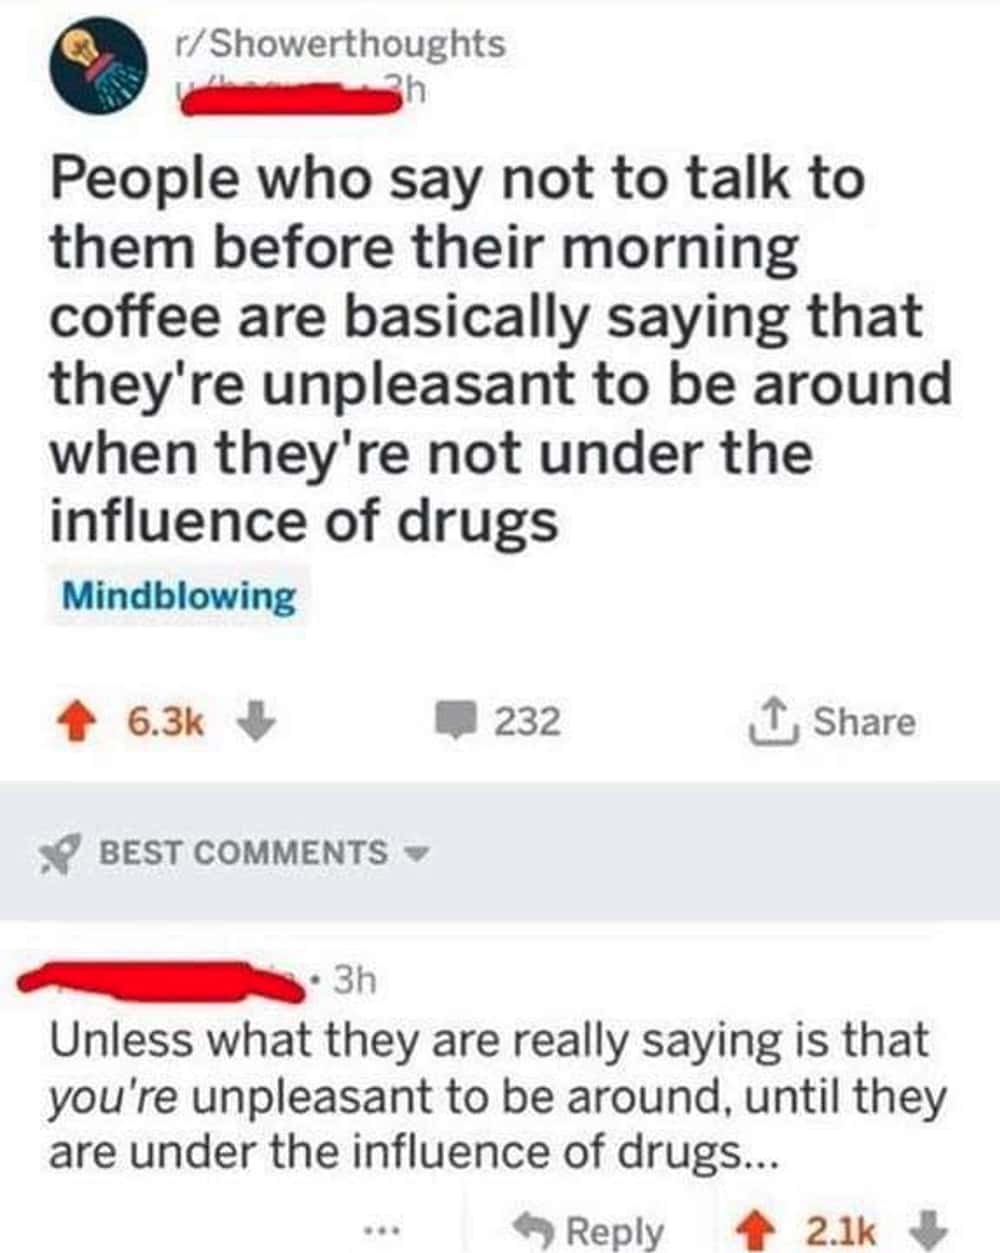1000x1253 pixels.
Task: Open the redacted commenter's username
Action: [163, 980]
